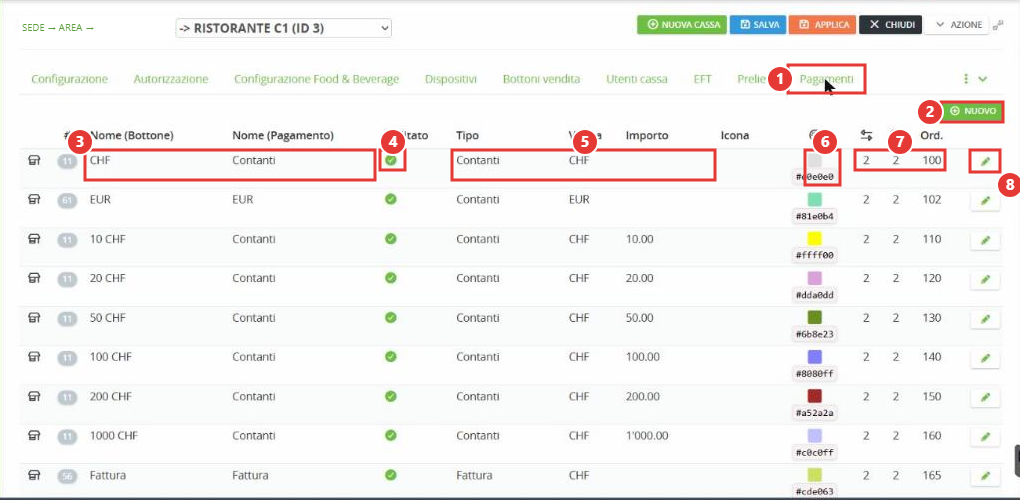
Task: Toggle the enabled check of the EUR row
Action: click(x=390, y=200)
